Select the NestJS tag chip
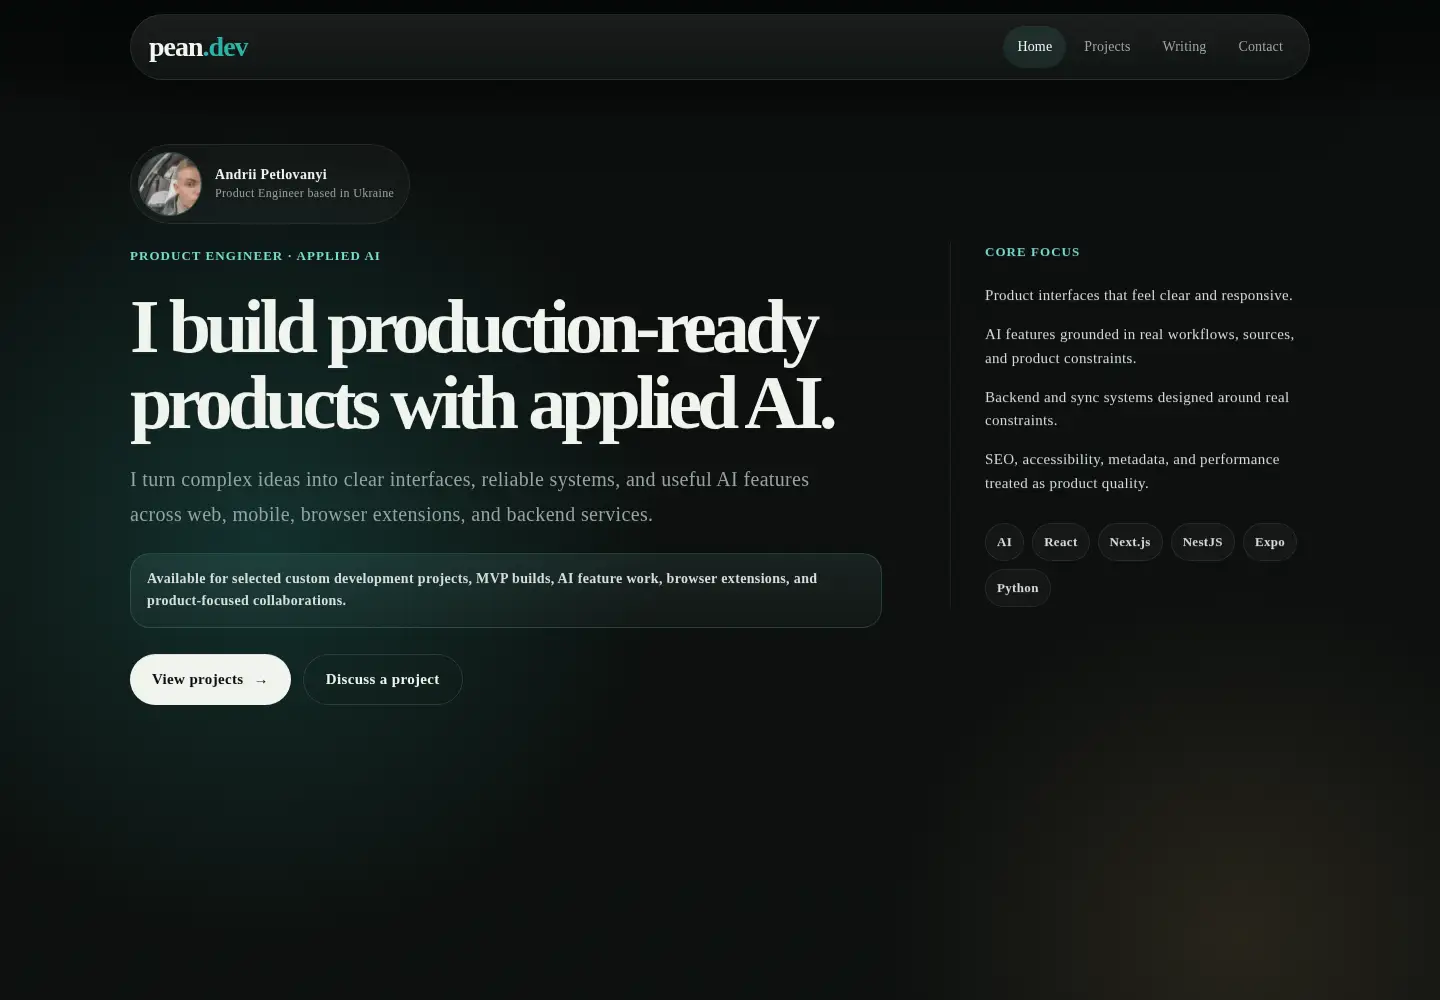Viewport: 1440px width, 1000px height. pos(1202,542)
